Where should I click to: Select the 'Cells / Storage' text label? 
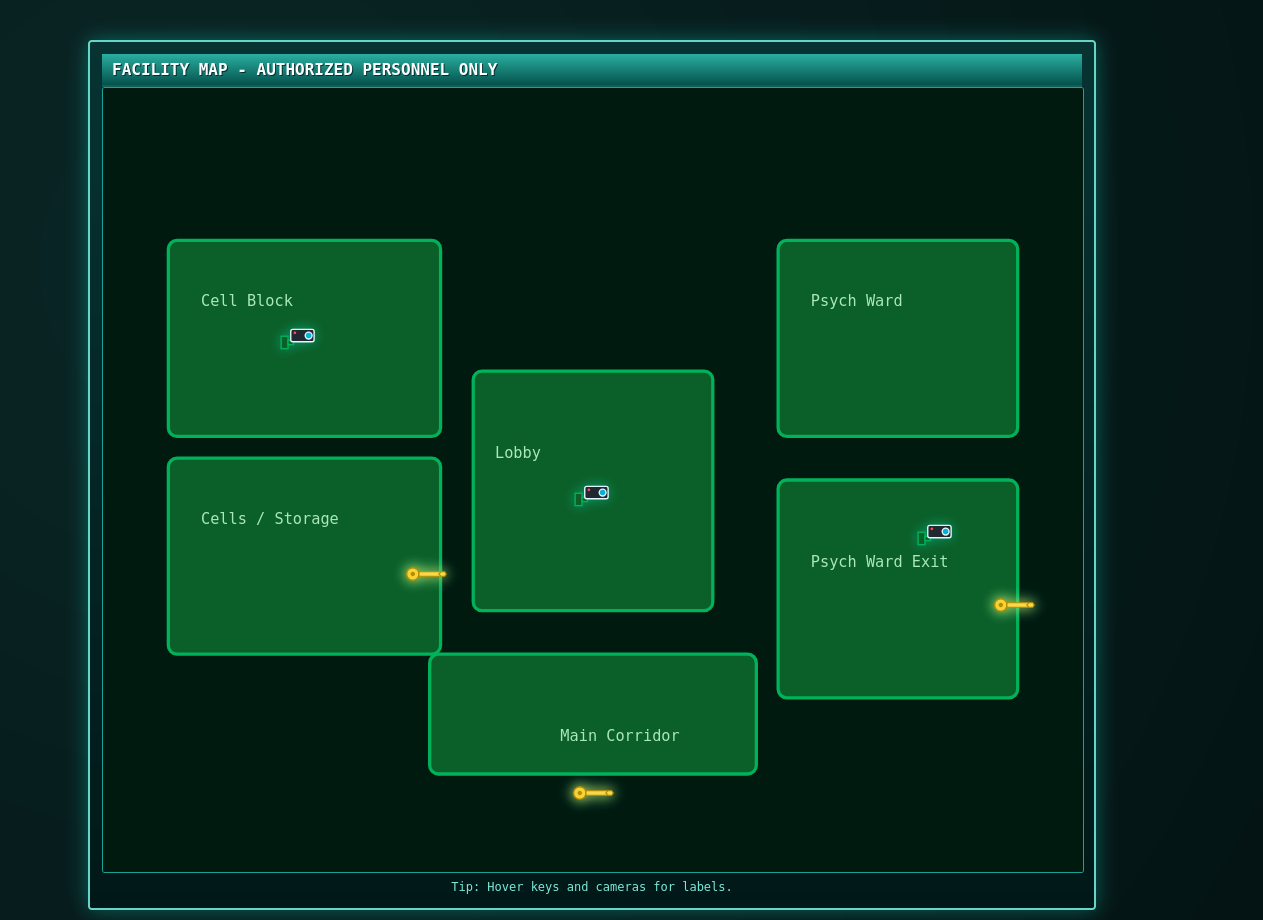point(269,519)
